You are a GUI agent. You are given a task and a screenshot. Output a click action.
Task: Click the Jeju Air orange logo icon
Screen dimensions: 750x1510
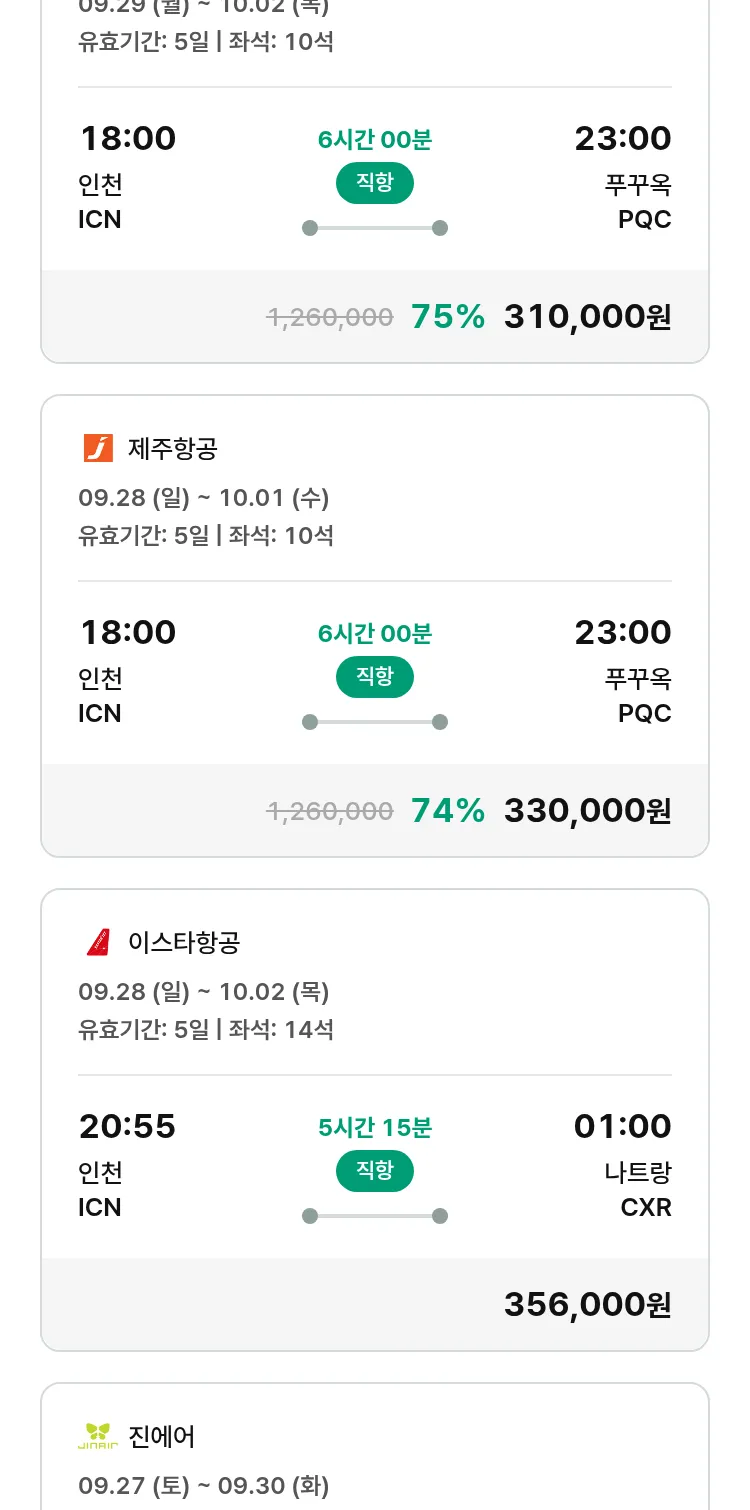click(98, 448)
